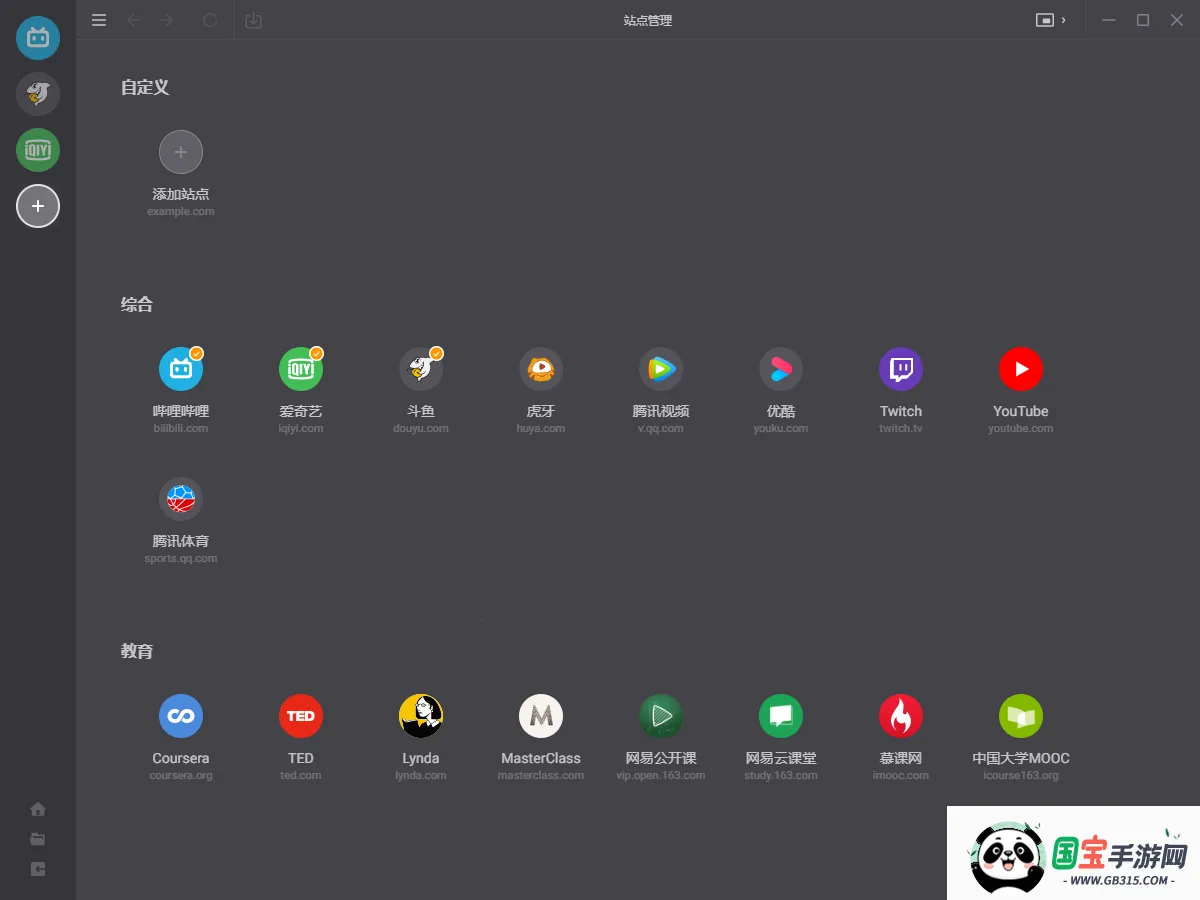Toggle the check badge on 斗鱼

click(x=436, y=353)
